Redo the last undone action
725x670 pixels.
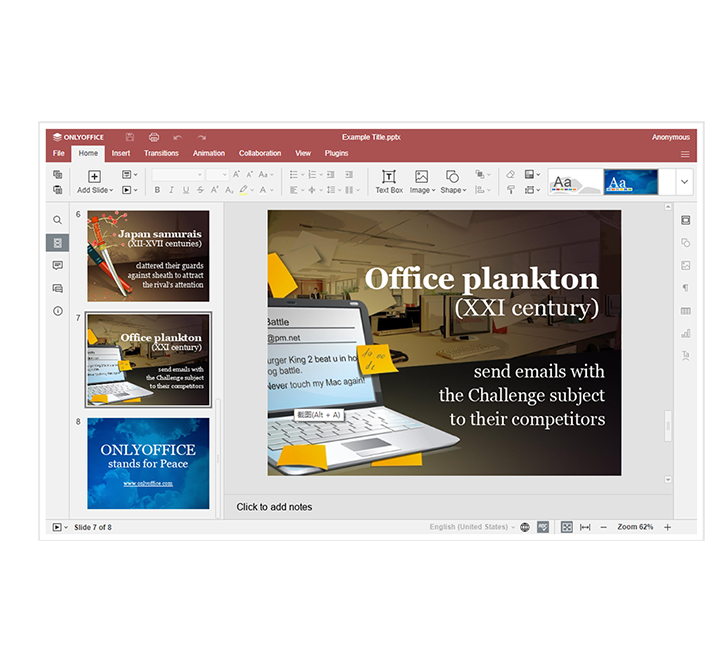pyautogui.click(x=202, y=137)
